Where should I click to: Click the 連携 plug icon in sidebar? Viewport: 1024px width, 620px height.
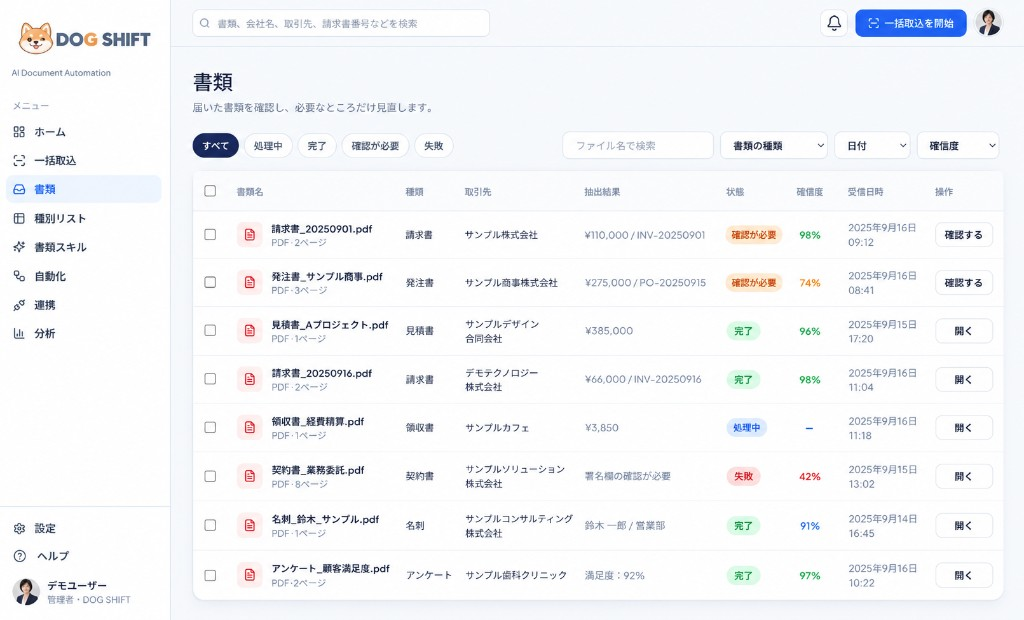coord(19,305)
